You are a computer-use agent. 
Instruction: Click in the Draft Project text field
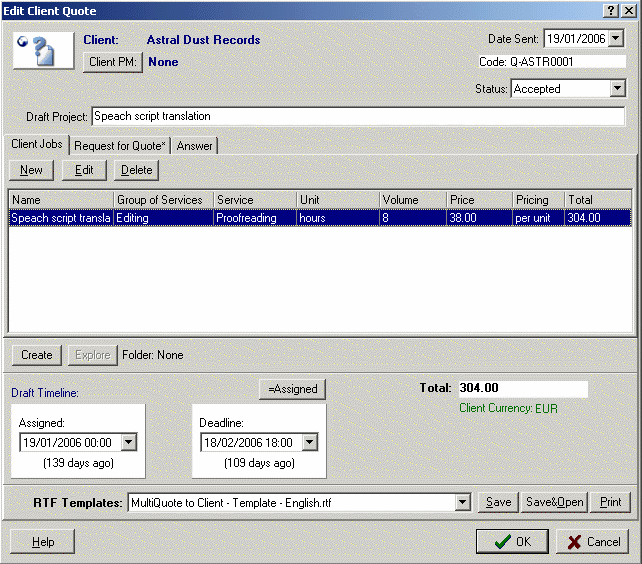pyautogui.click(x=357, y=116)
